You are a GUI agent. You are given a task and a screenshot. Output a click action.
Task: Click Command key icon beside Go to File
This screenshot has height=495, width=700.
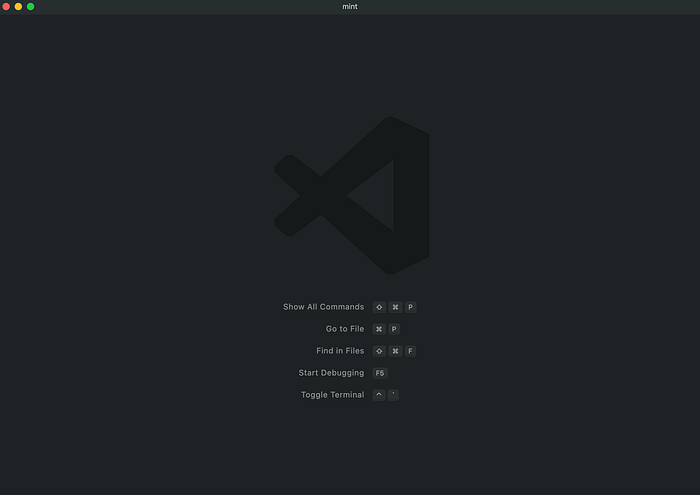tap(379, 329)
